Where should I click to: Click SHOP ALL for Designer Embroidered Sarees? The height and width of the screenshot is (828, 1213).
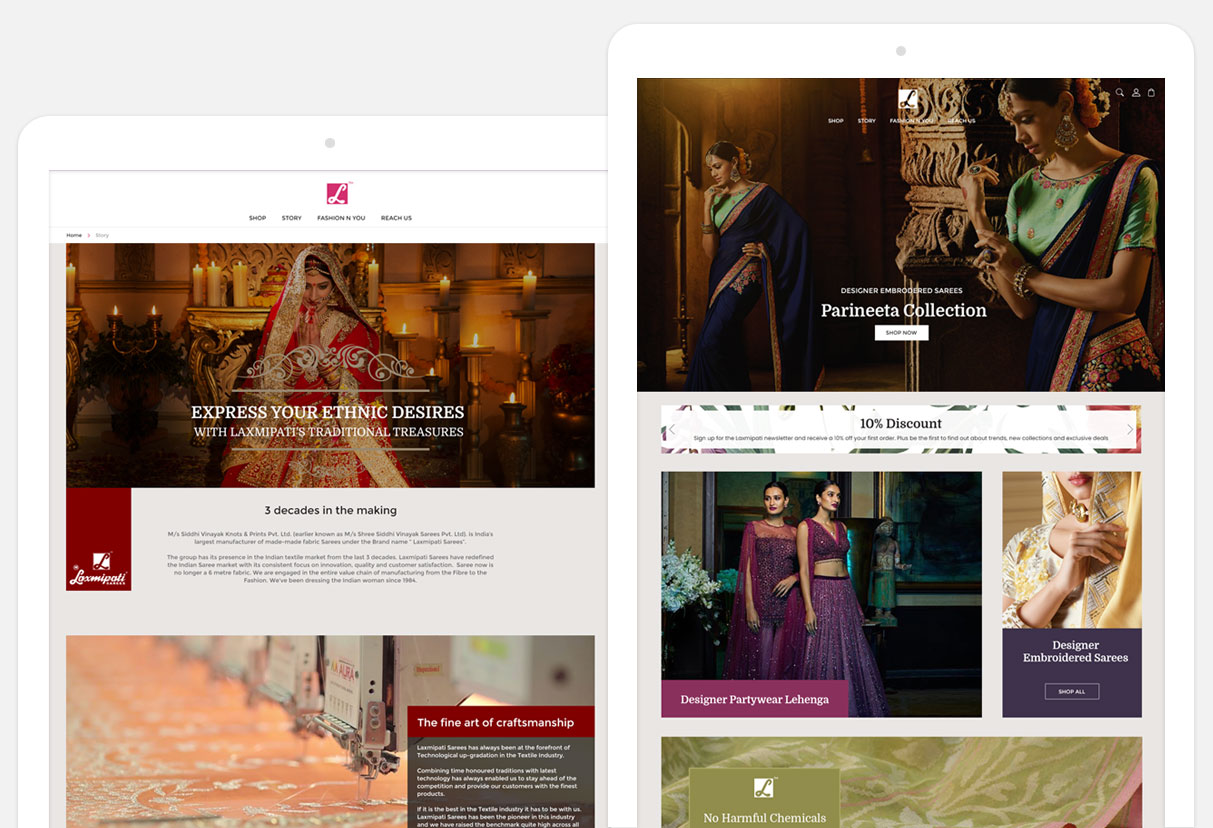[1071, 691]
